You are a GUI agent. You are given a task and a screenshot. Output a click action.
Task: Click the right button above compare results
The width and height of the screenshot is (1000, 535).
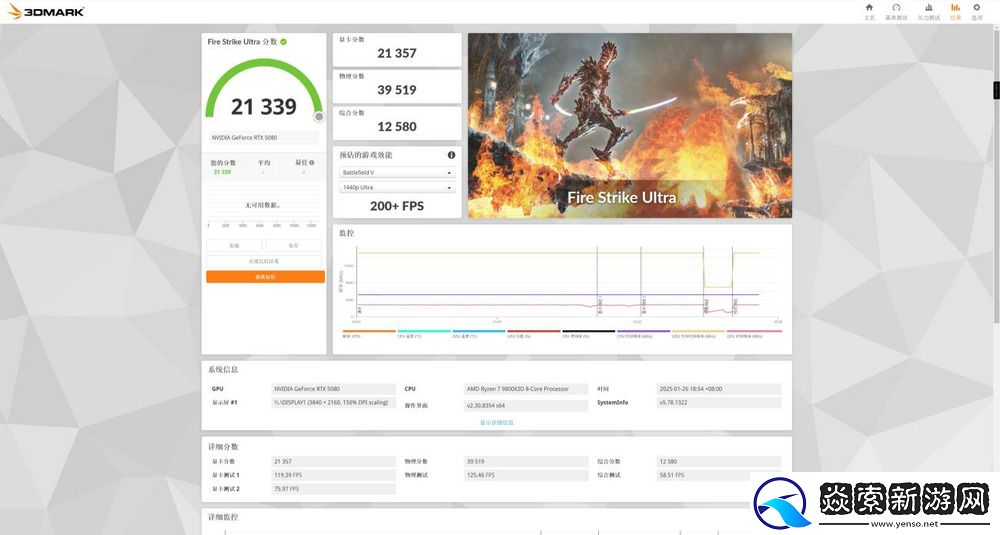pyautogui.click(x=294, y=245)
